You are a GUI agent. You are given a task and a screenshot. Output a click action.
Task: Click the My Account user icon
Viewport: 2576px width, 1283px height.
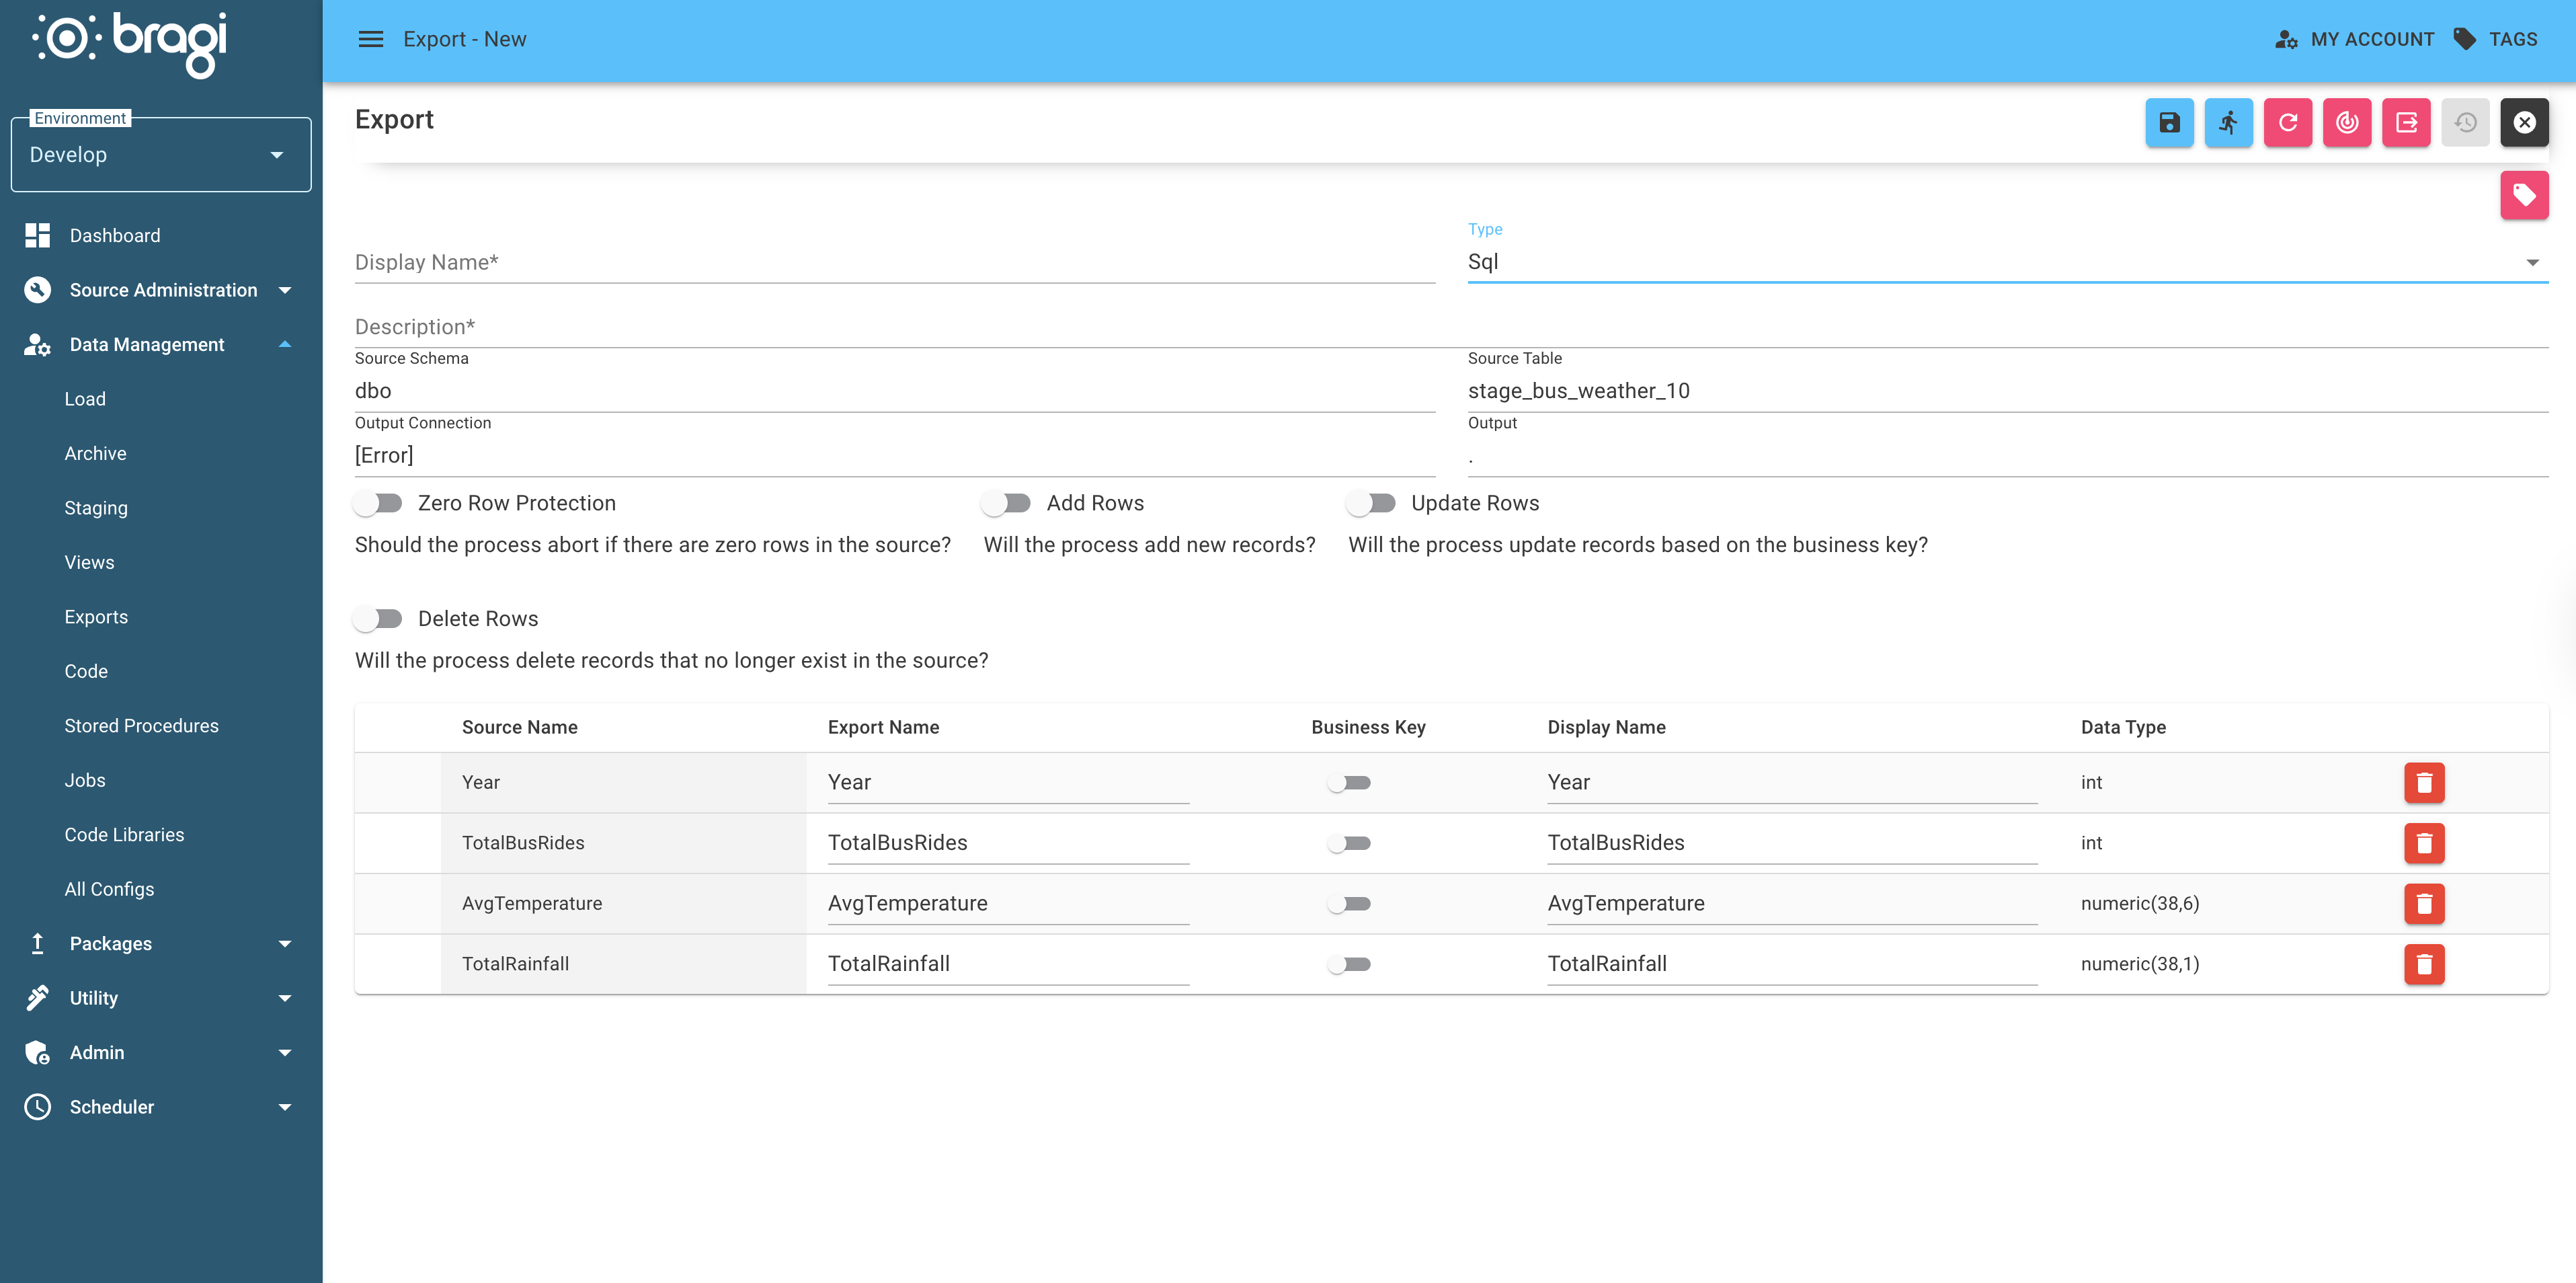[2286, 39]
